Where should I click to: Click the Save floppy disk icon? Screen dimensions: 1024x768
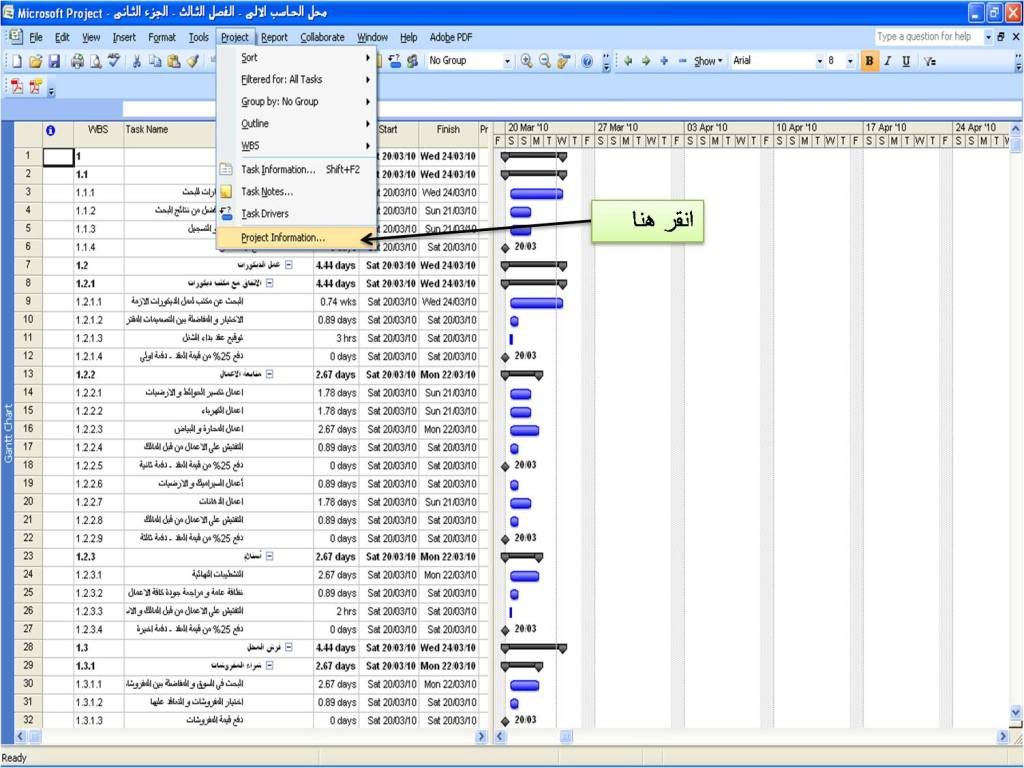[54, 61]
